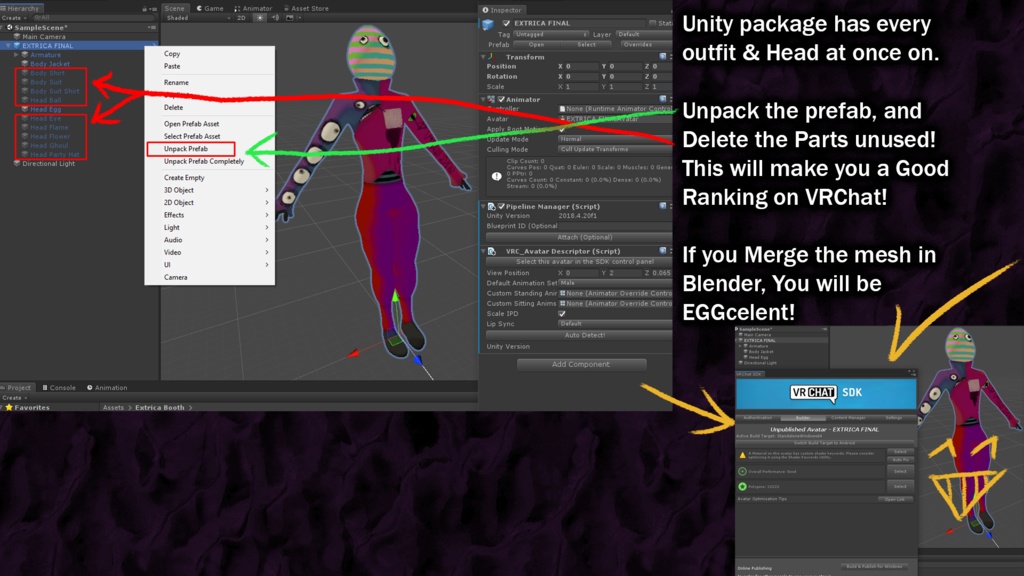
Task: Click the EXTRICA FINAL prefab cube icon
Action: pyautogui.click(x=17, y=46)
